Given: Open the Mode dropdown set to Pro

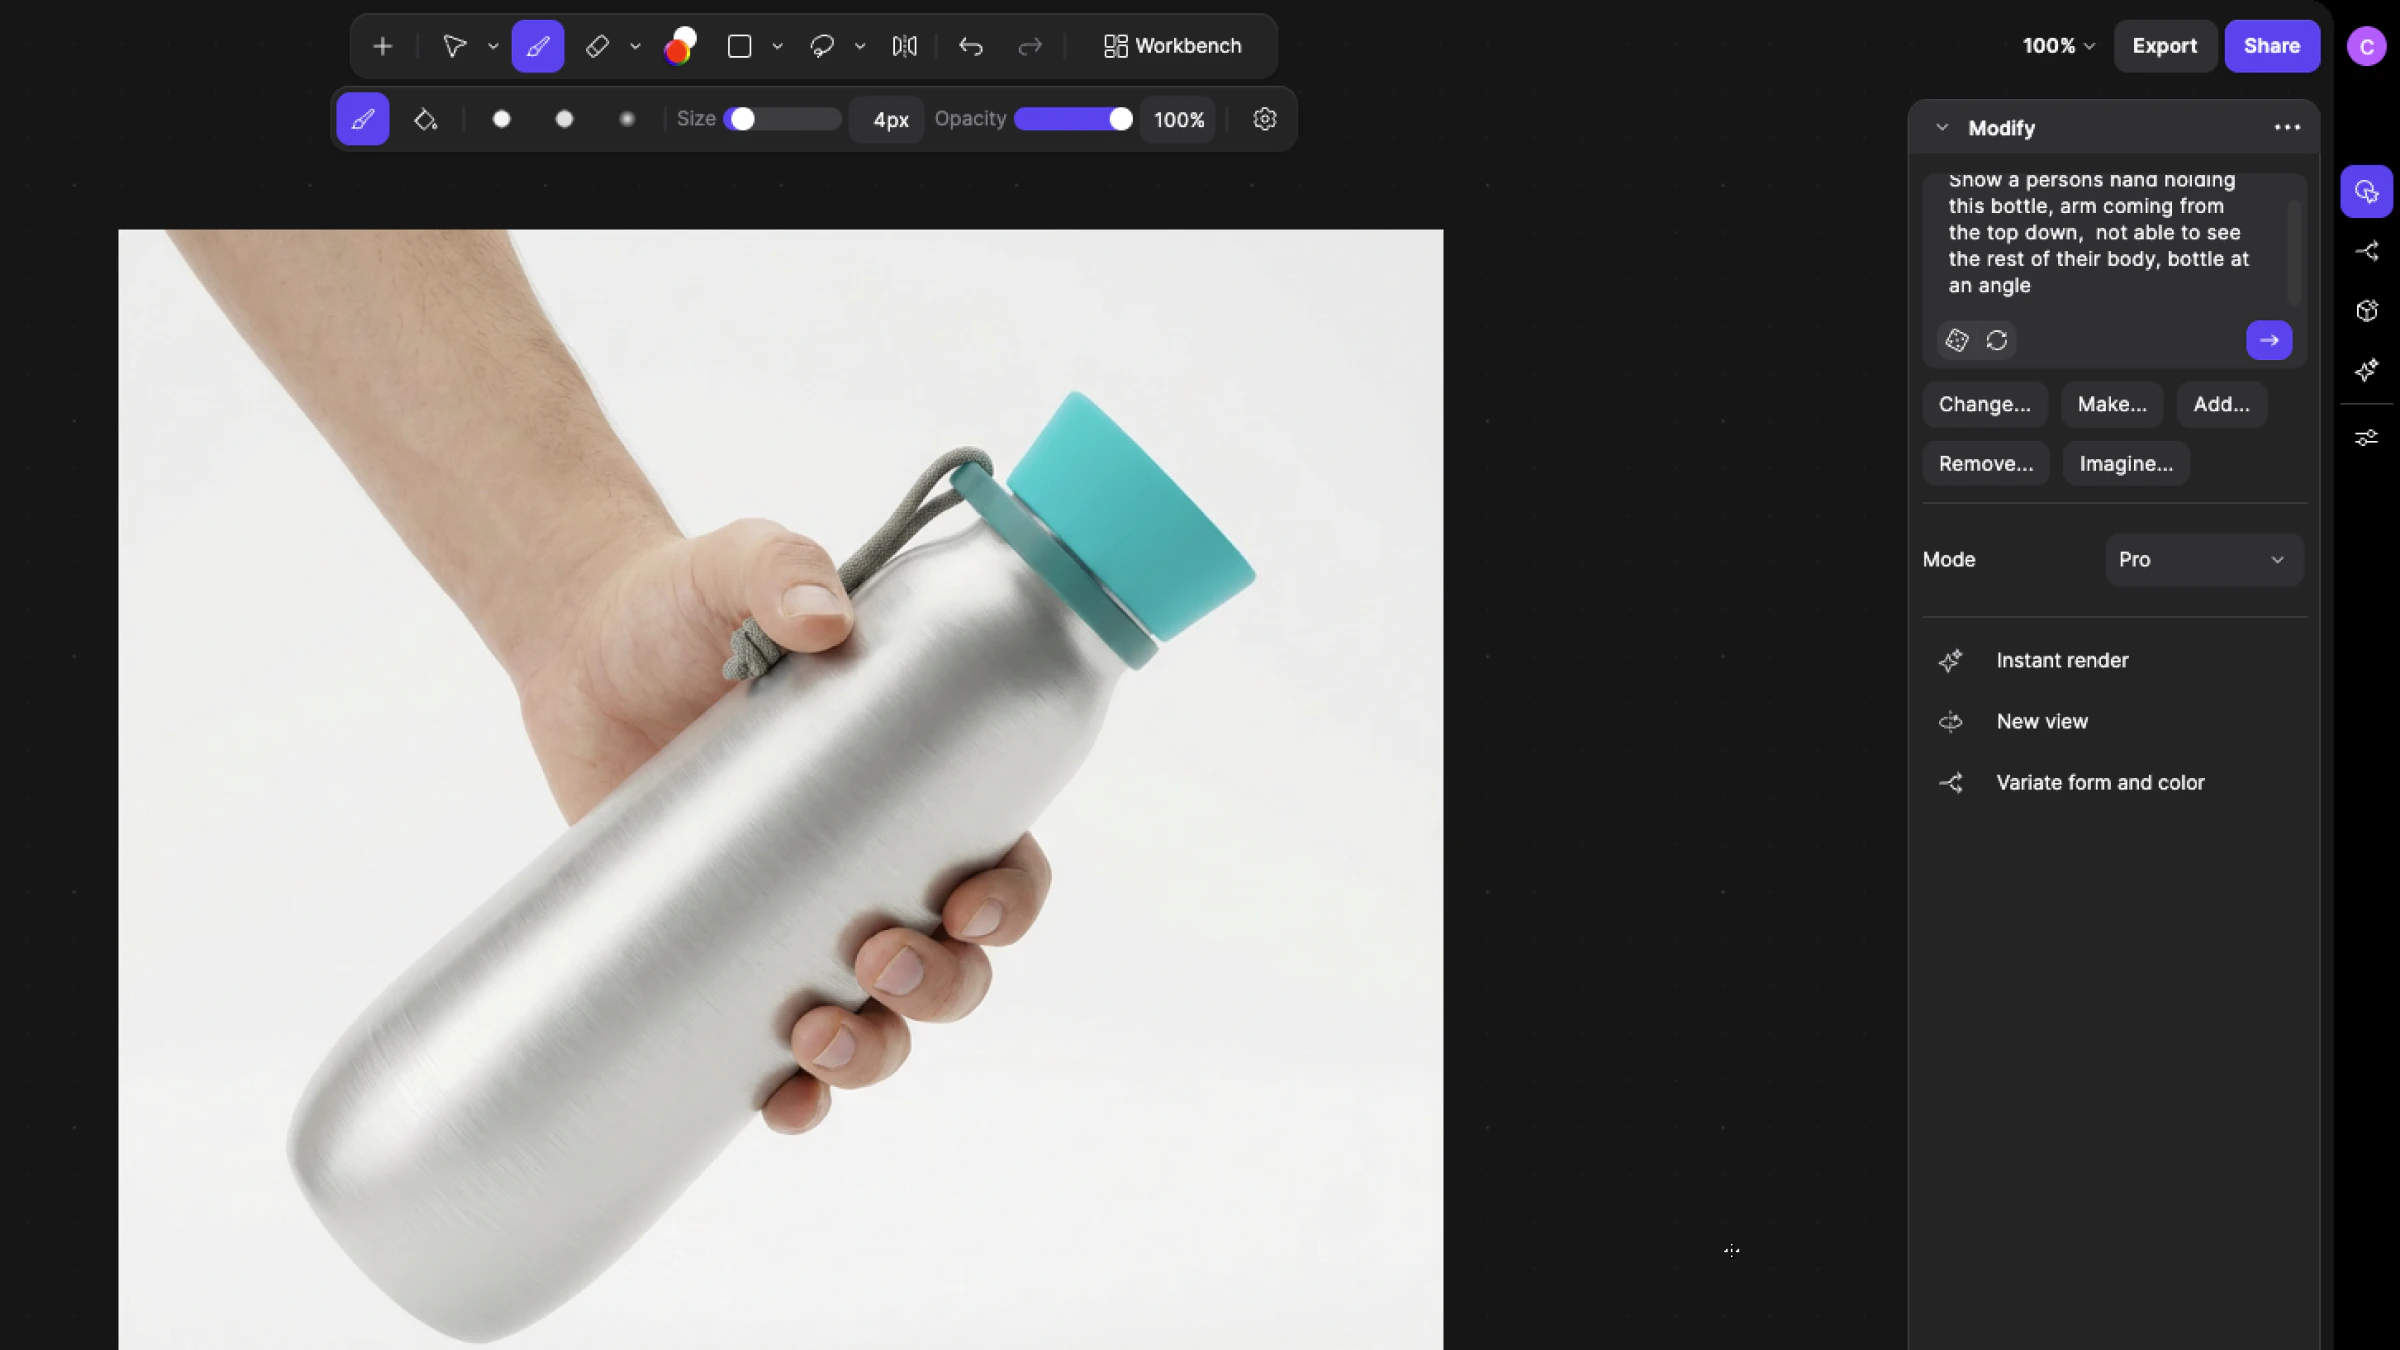Looking at the screenshot, I should tap(2203, 560).
